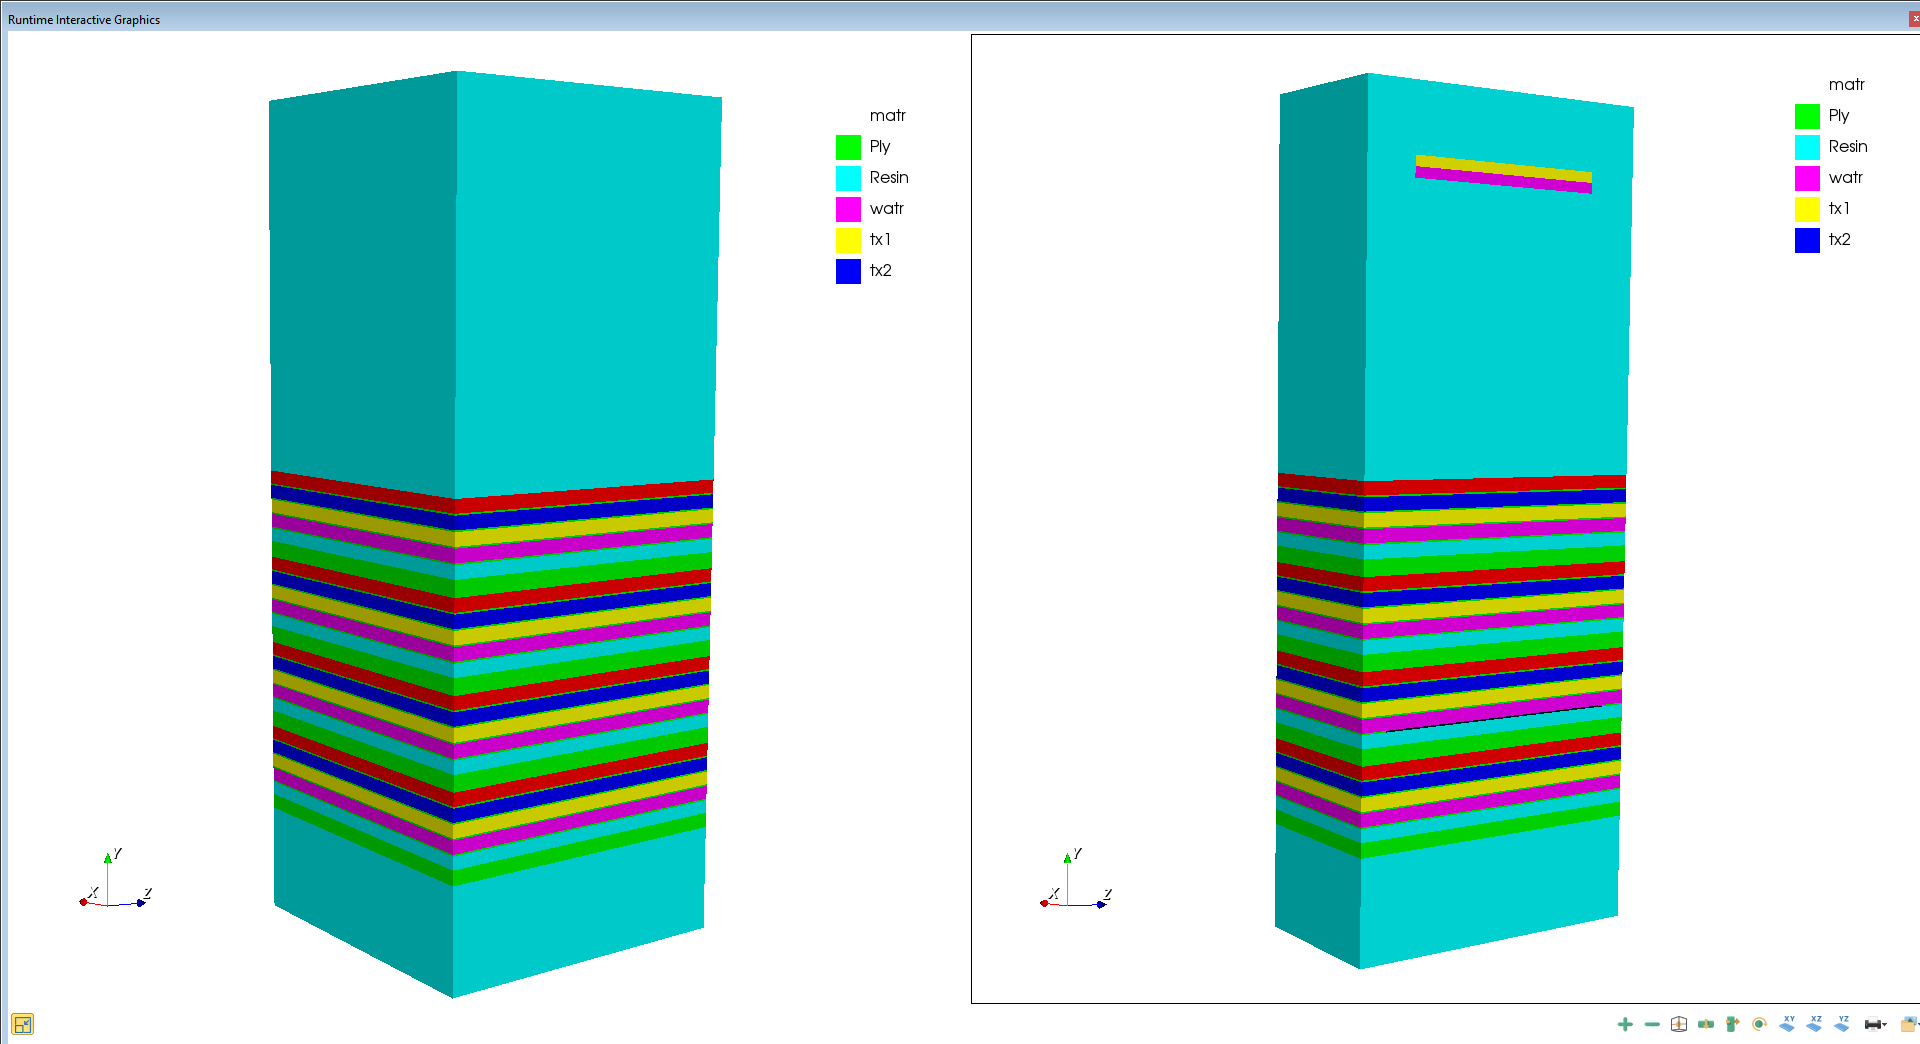Image resolution: width=1920 pixels, height=1044 pixels.
Task: Click the green Ply swatch in right legend
Action: 1807,116
